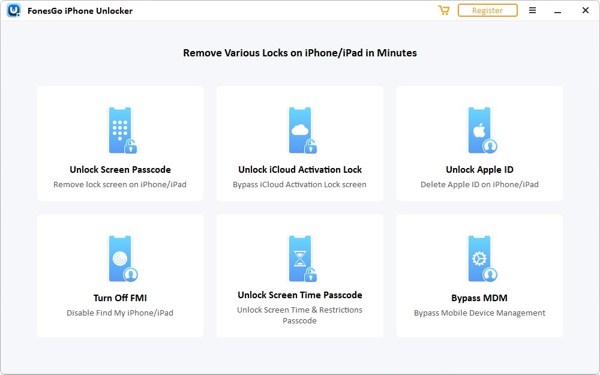The width and height of the screenshot is (600, 375).
Task: Click the Unlock Screen Passcode title
Action: (x=120, y=170)
